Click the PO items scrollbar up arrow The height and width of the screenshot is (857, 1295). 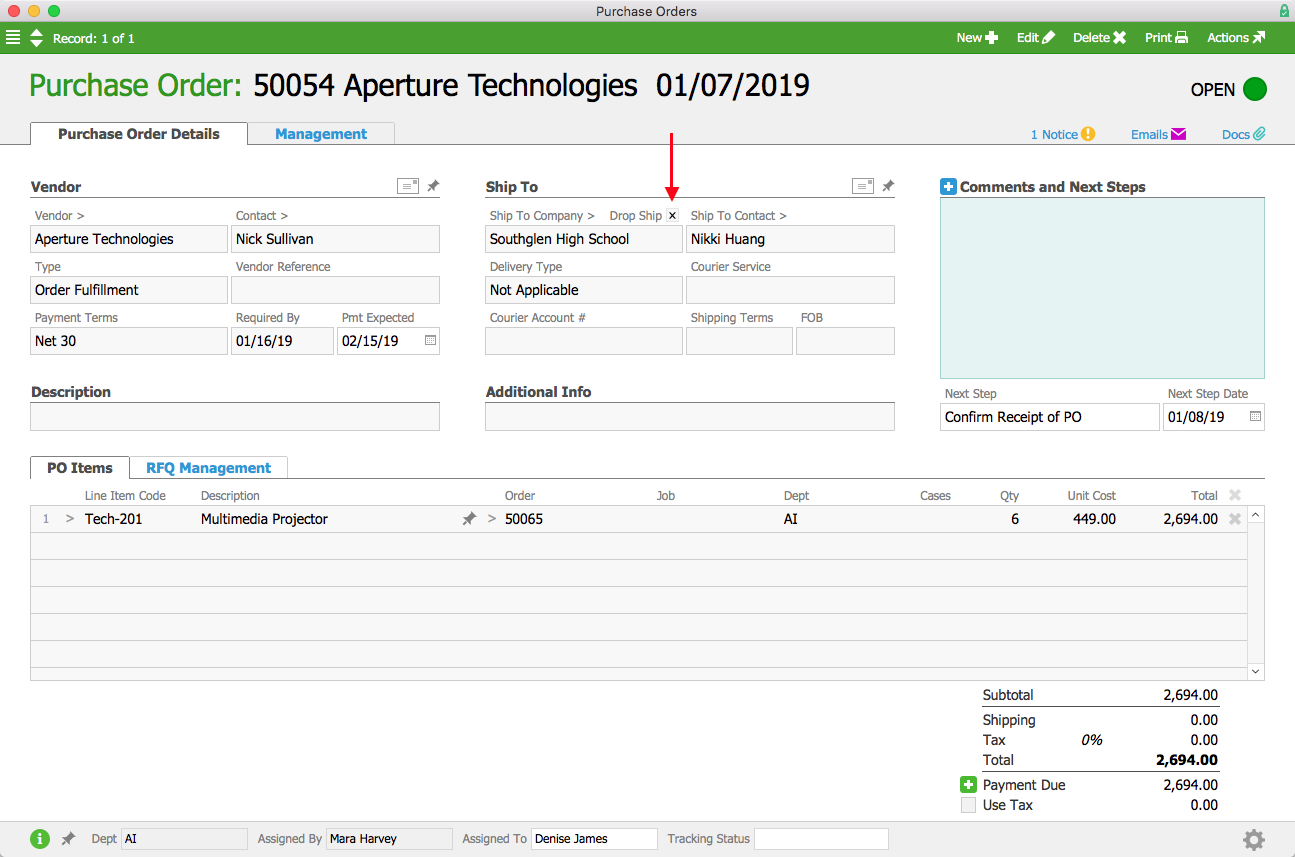[x=1256, y=514]
